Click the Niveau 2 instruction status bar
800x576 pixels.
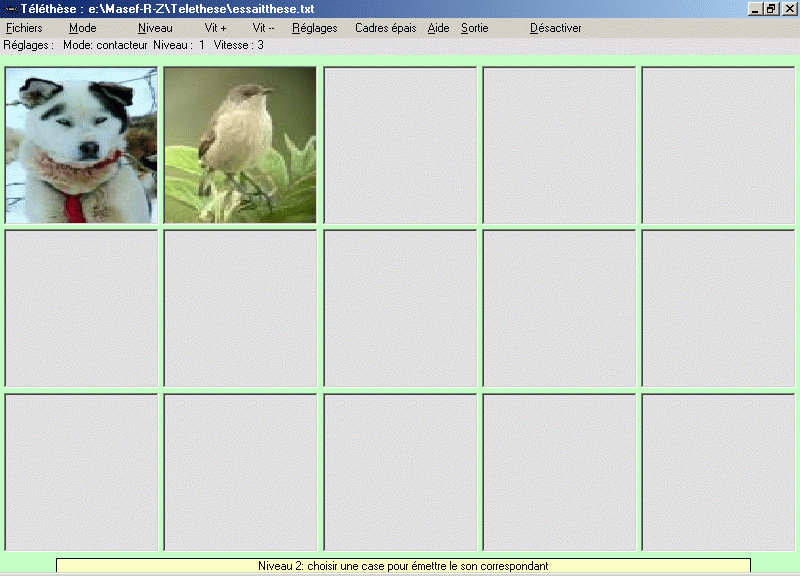[x=403, y=566]
